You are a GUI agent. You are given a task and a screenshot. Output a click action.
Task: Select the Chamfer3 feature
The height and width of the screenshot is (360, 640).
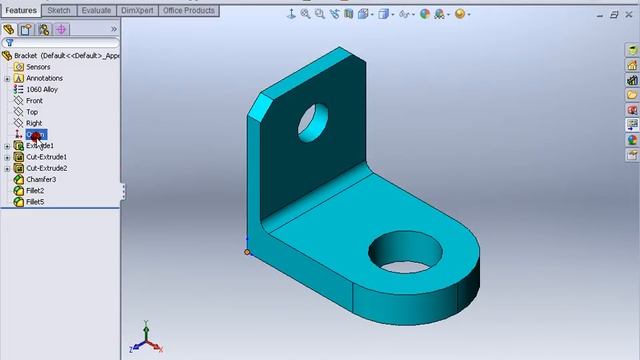[35, 179]
